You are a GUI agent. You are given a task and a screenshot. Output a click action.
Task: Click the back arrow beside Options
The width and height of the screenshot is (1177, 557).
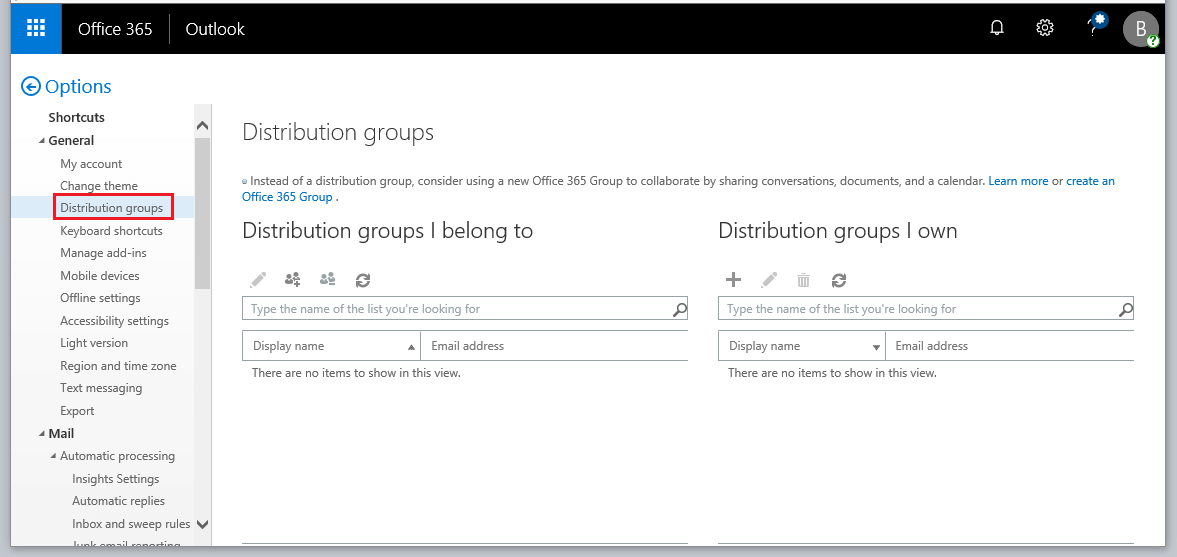(x=31, y=87)
